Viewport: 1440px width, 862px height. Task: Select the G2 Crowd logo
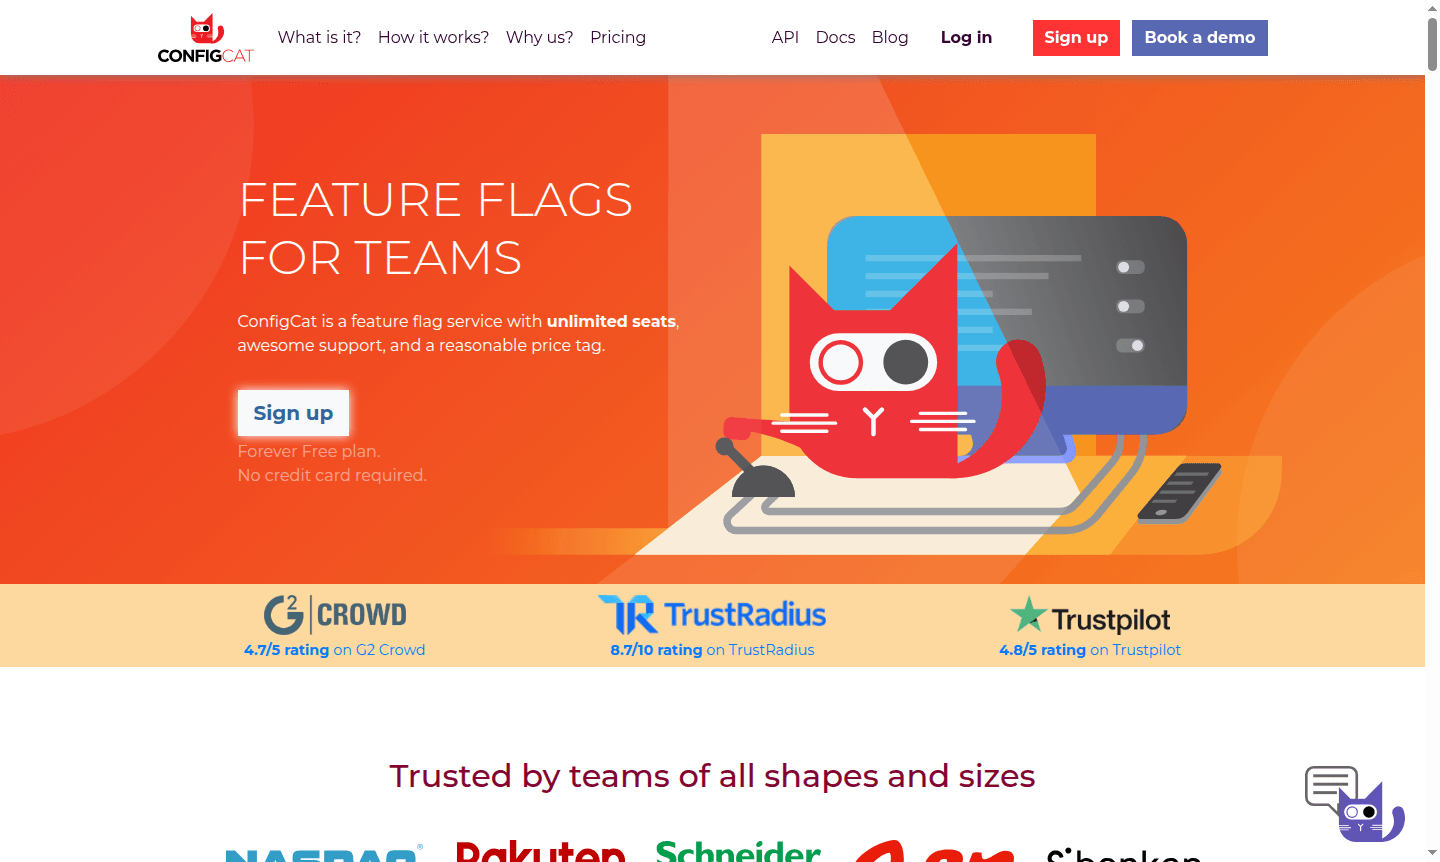click(x=335, y=614)
